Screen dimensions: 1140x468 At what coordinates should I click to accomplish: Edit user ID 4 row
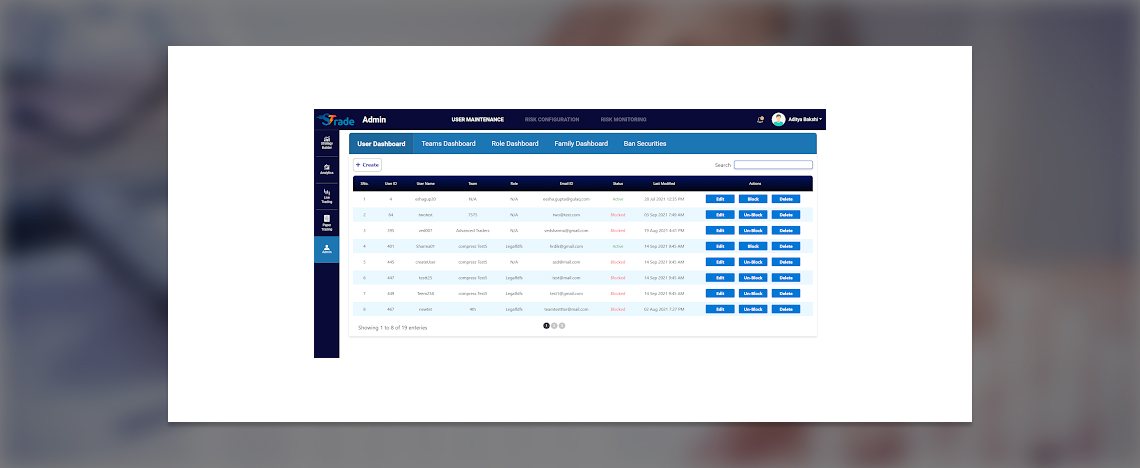pyautogui.click(x=720, y=199)
